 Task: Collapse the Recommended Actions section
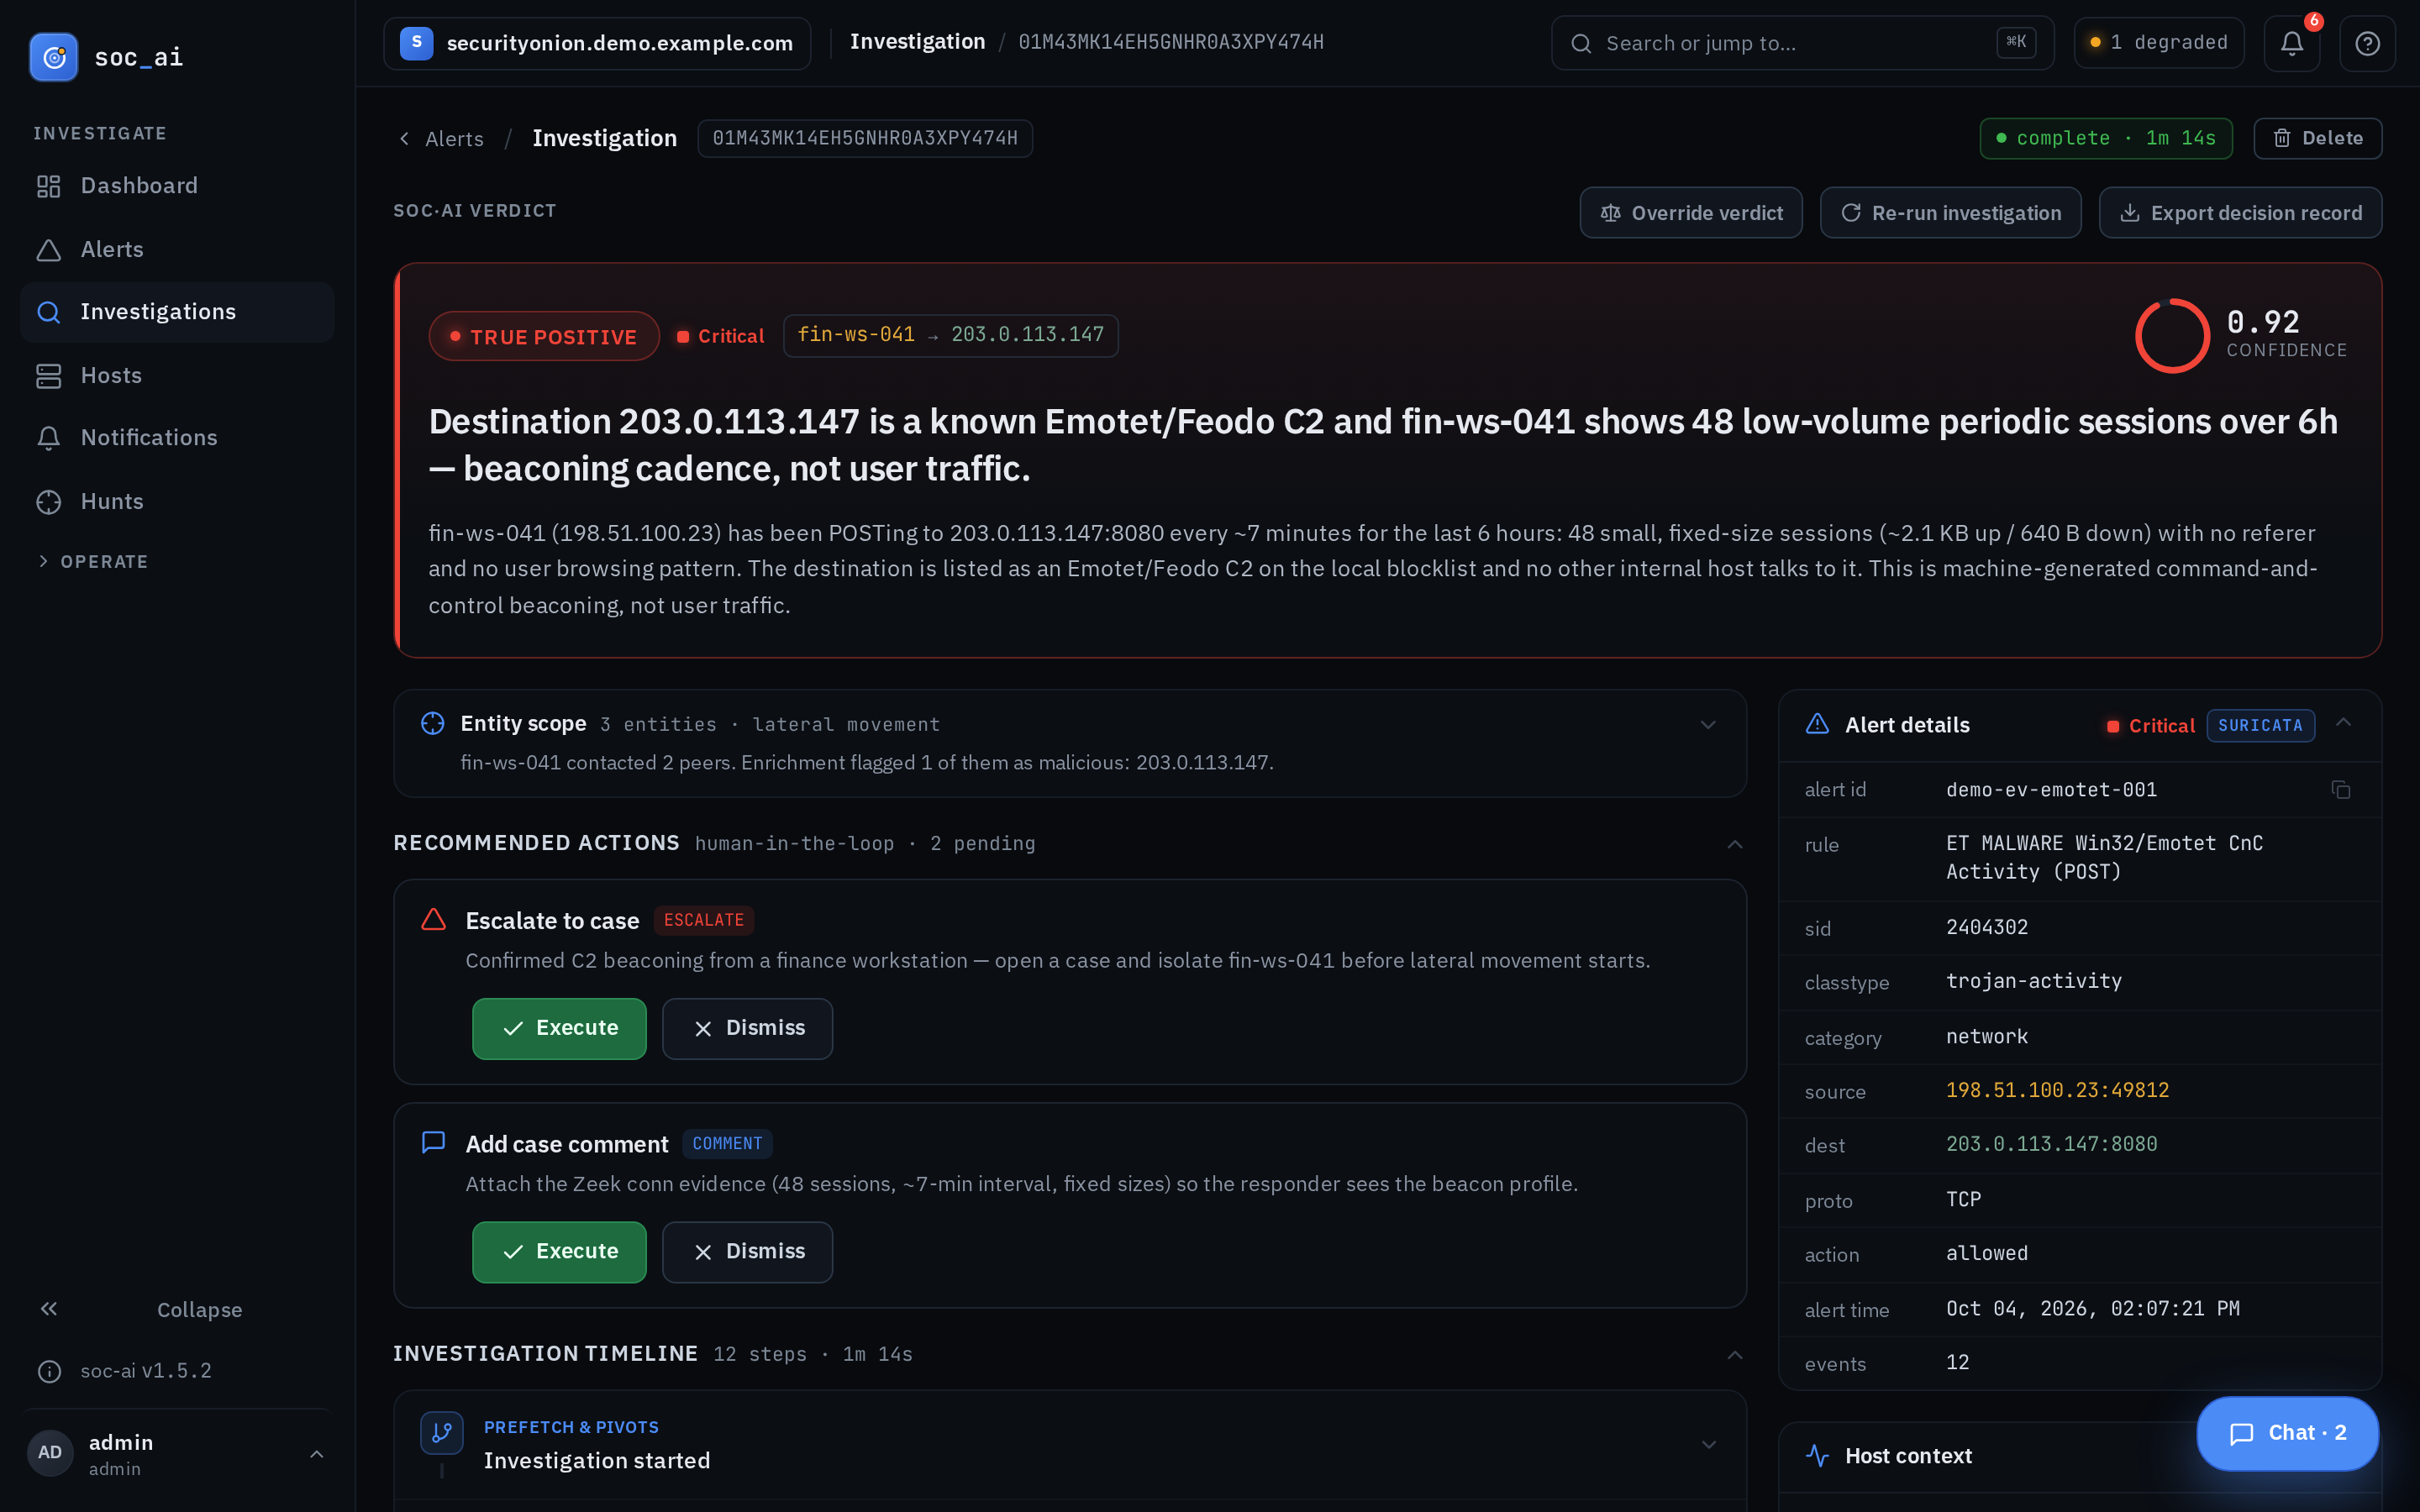point(1735,845)
